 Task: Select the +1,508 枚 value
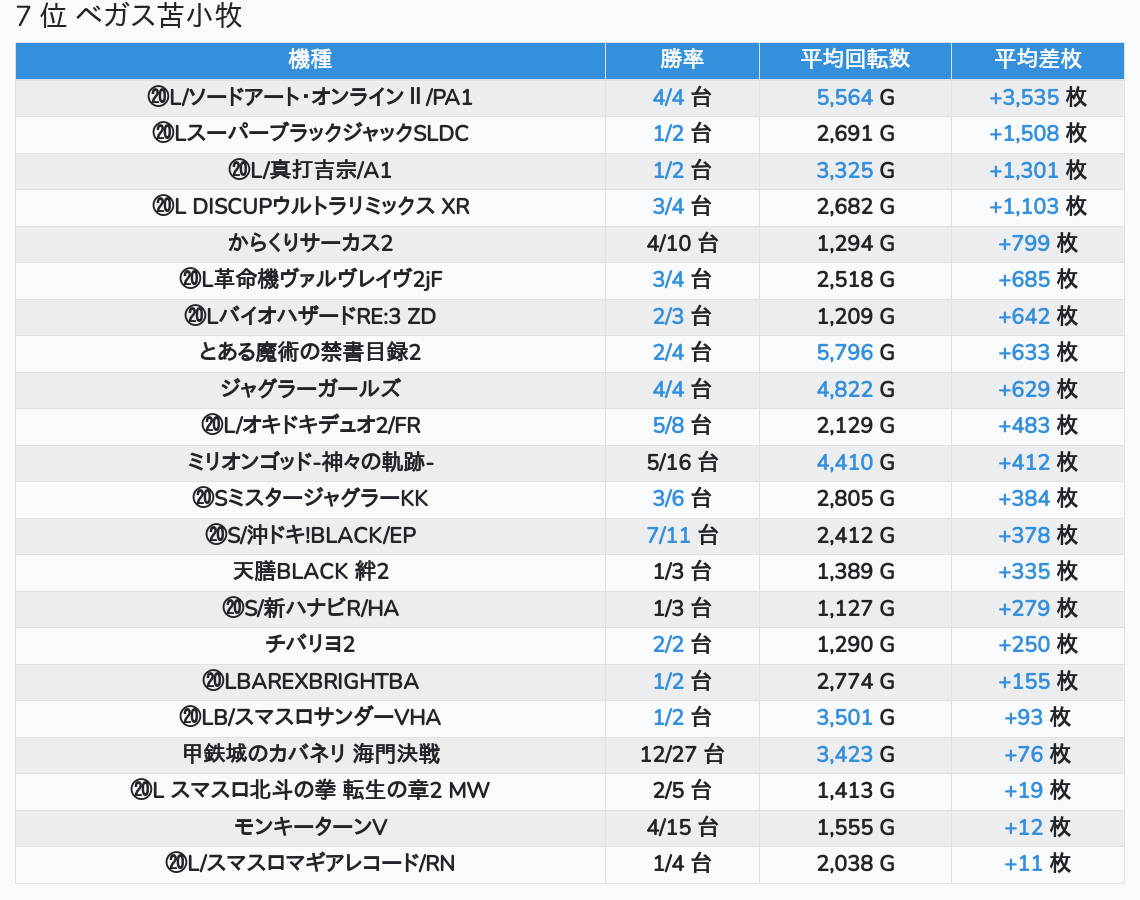tap(1037, 134)
